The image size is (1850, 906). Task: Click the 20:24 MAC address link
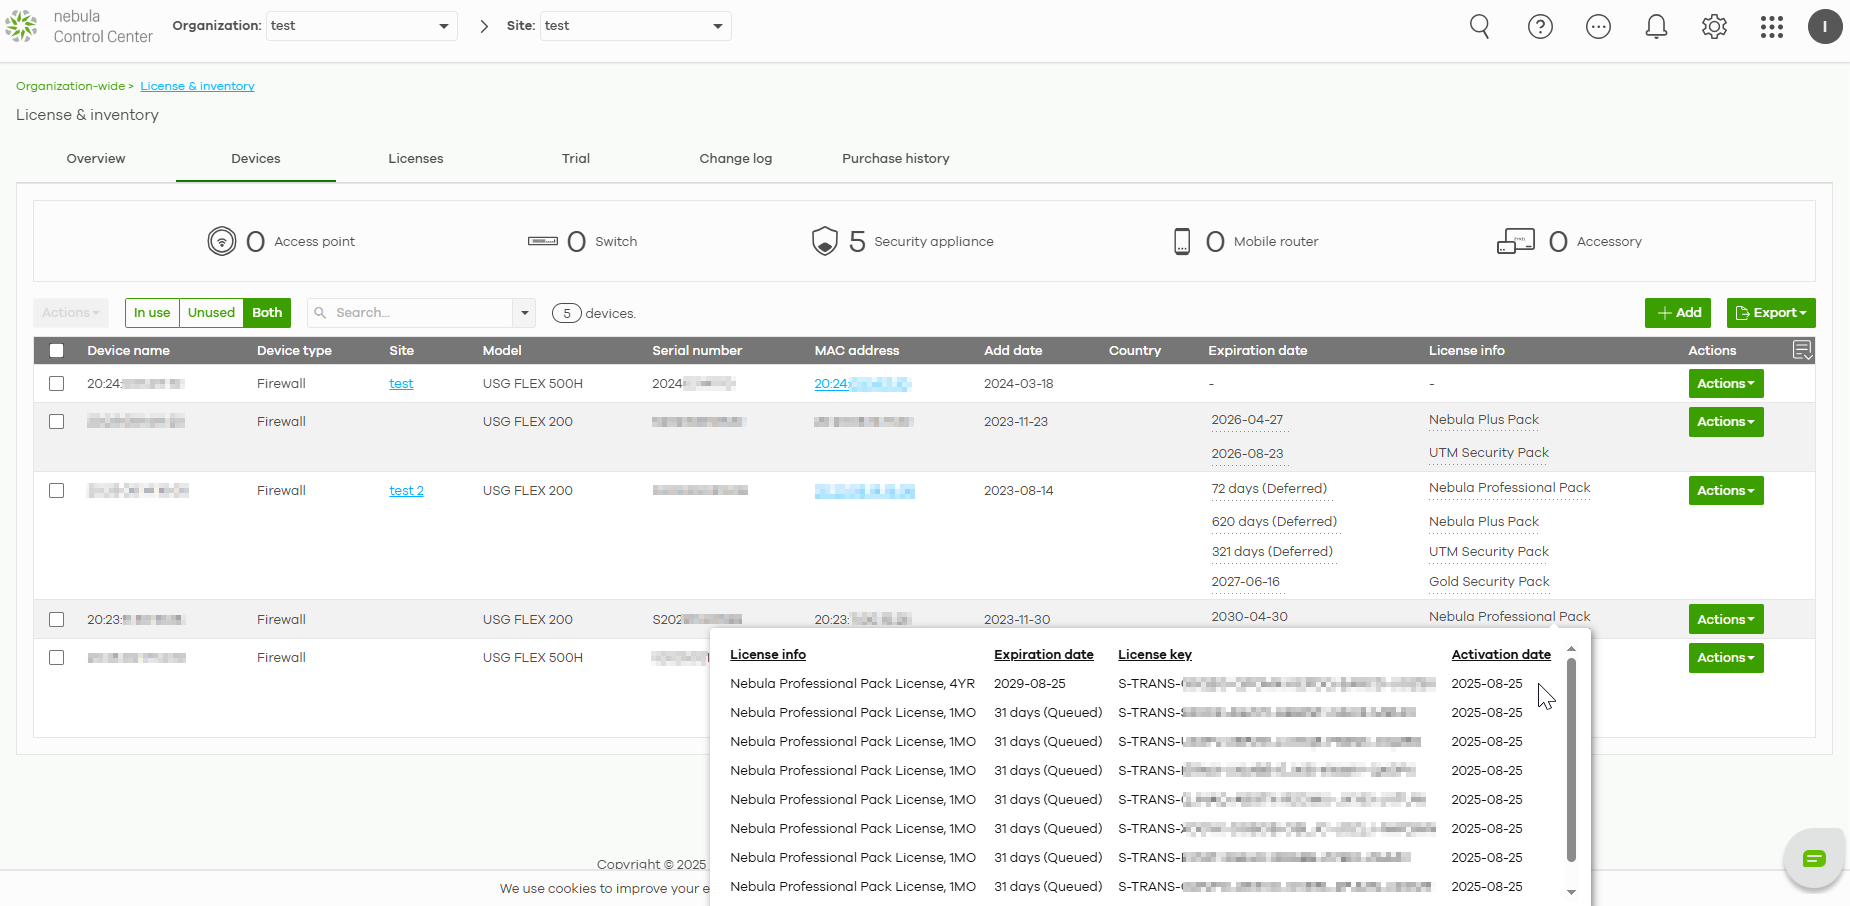coord(862,384)
